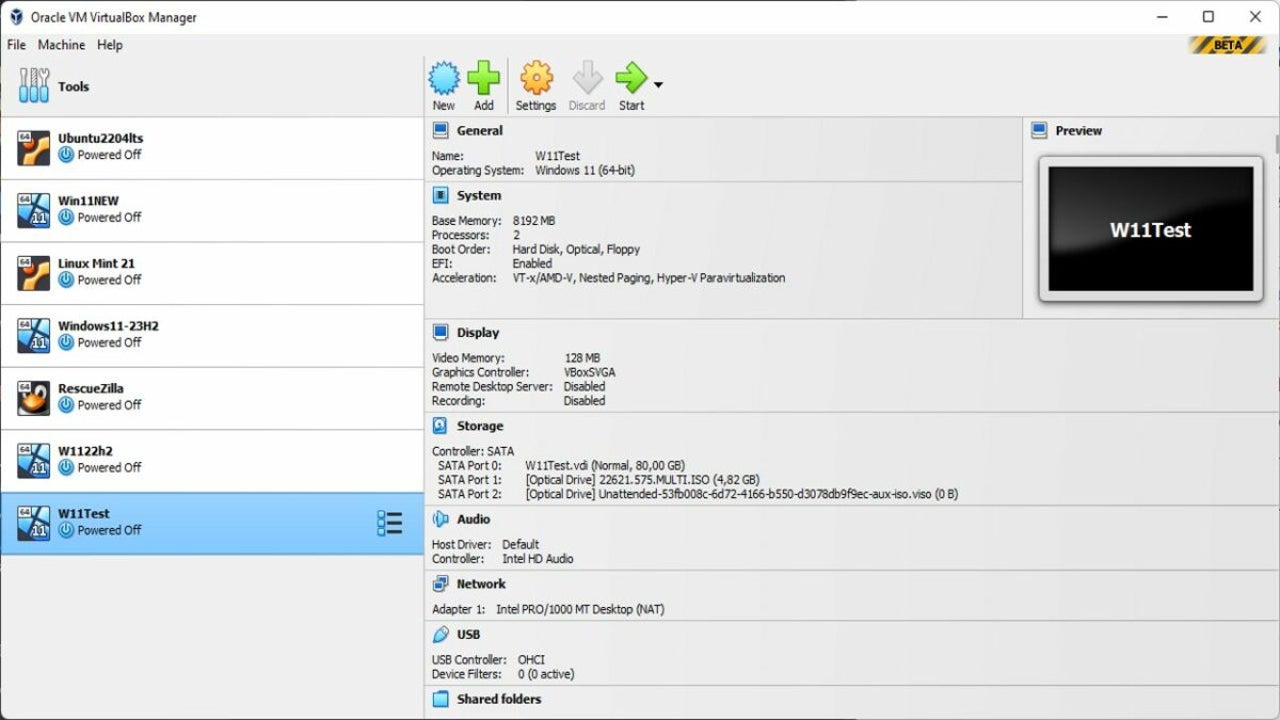The height and width of the screenshot is (720, 1280).
Task: Click the Linux Mint 21 OS icon
Action: point(34,273)
